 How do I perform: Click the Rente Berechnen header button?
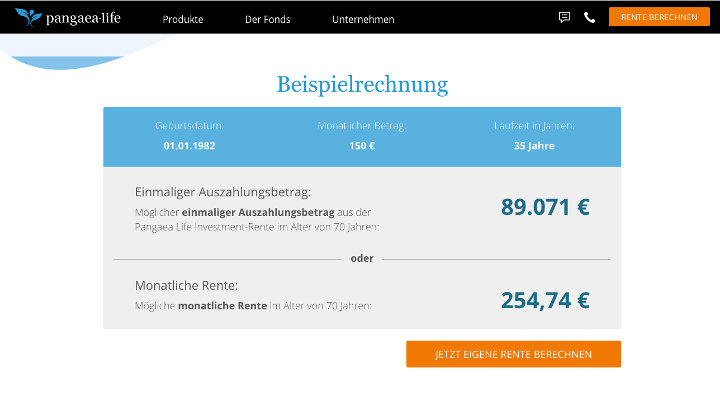pyautogui.click(x=659, y=17)
